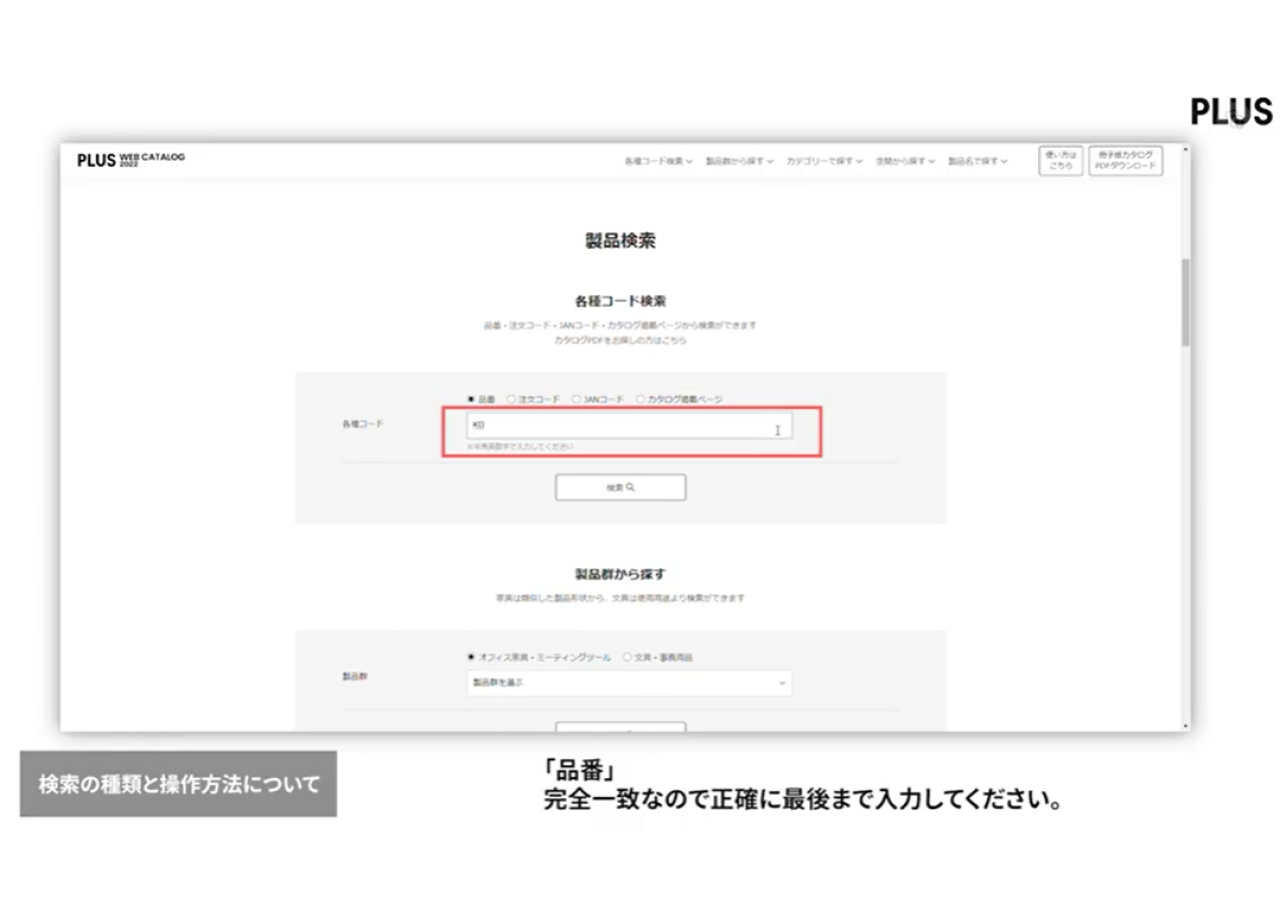The height and width of the screenshot is (920, 1280).
Task: Open the 製品群から探す header menu
Action: [x=739, y=161]
